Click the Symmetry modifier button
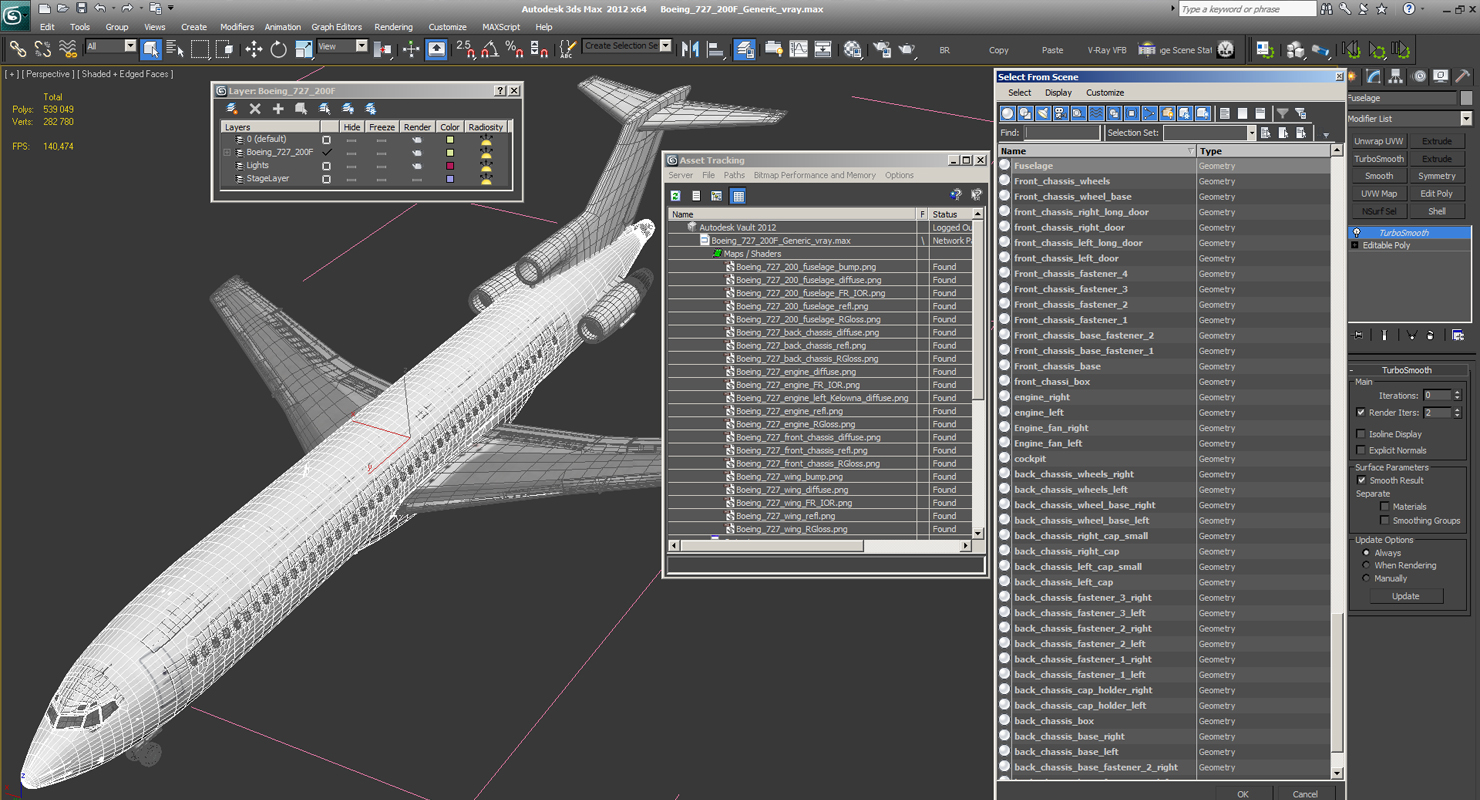Viewport: 1480px width, 800px height. pyautogui.click(x=1437, y=176)
